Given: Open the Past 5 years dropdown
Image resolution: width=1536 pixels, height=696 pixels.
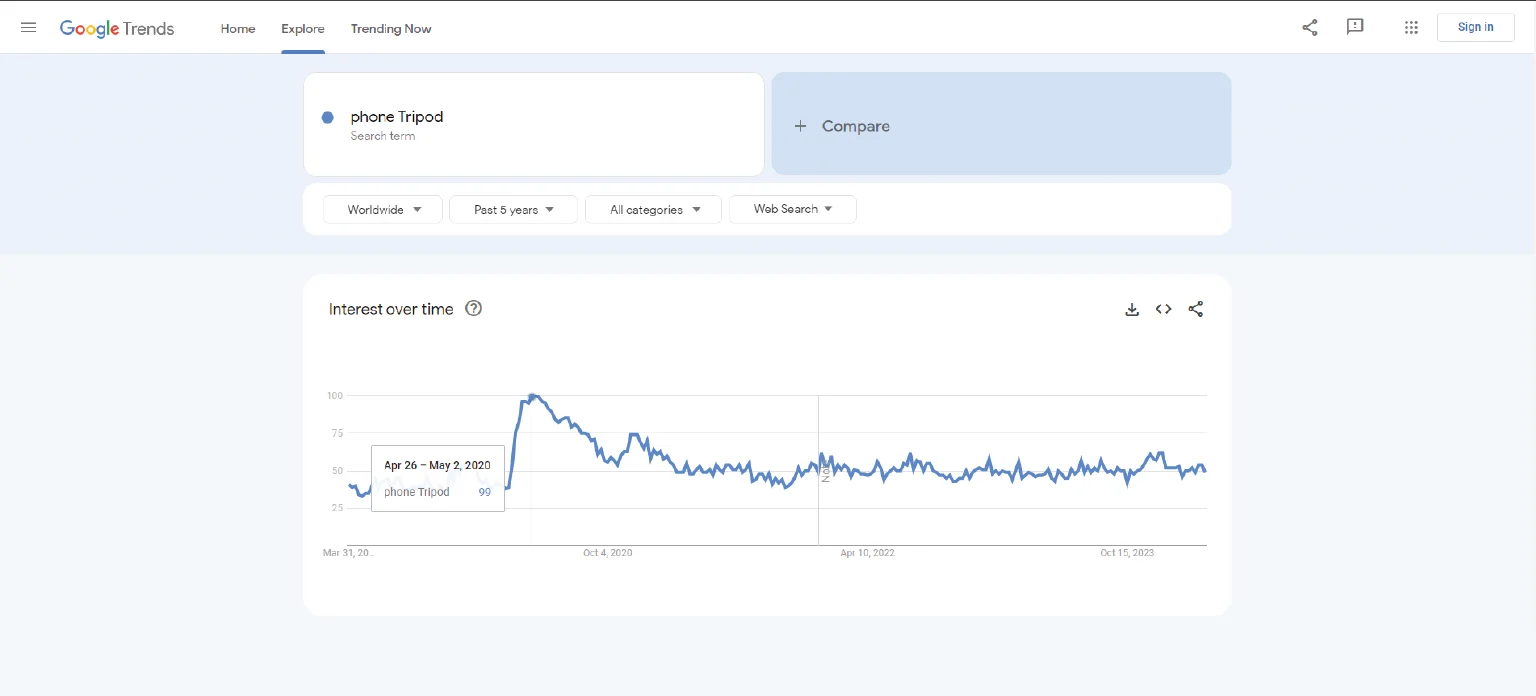Looking at the screenshot, I should pyautogui.click(x=513, y=210).
